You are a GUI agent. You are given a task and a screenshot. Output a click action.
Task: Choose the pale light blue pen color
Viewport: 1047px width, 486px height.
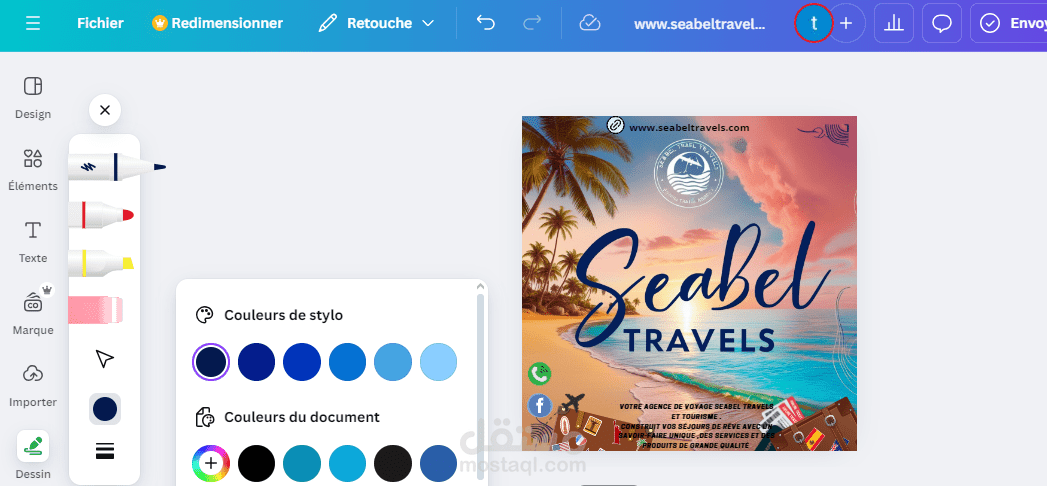click(x=439, y=362)
